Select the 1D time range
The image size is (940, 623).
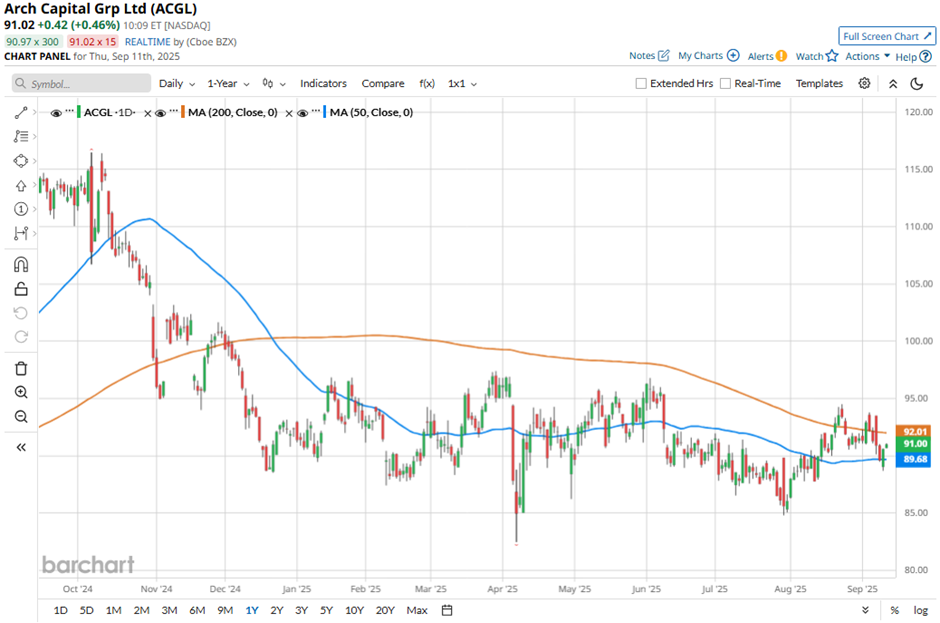coord(61,610)
